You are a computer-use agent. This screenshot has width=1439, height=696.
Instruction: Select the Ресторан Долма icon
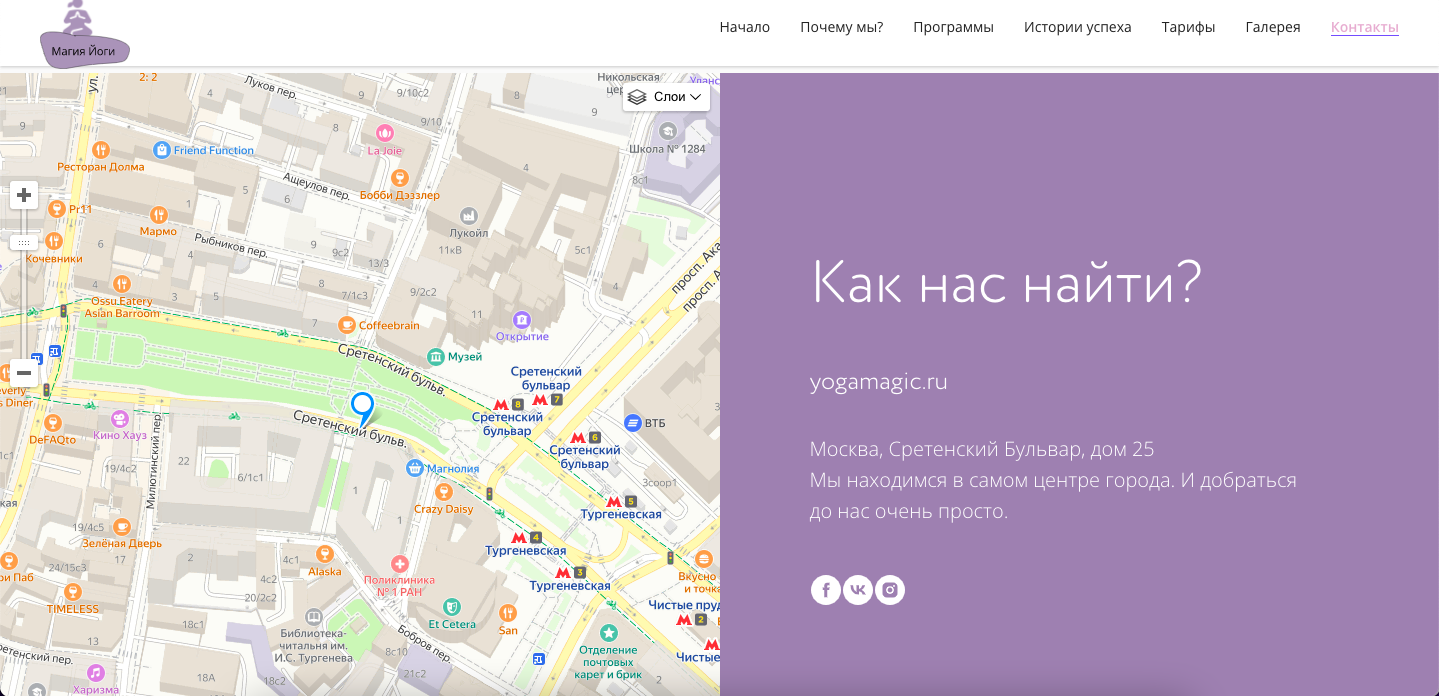click(x=100, y=150)
